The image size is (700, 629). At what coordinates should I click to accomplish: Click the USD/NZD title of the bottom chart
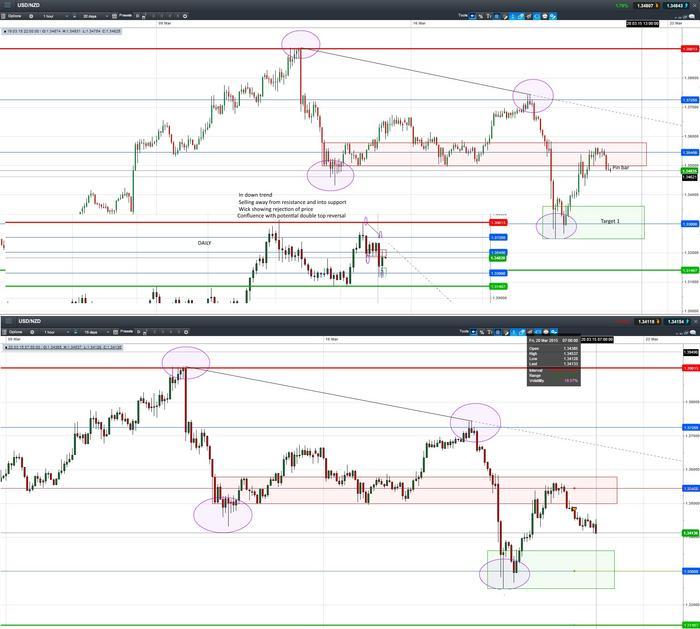(29, 321)
